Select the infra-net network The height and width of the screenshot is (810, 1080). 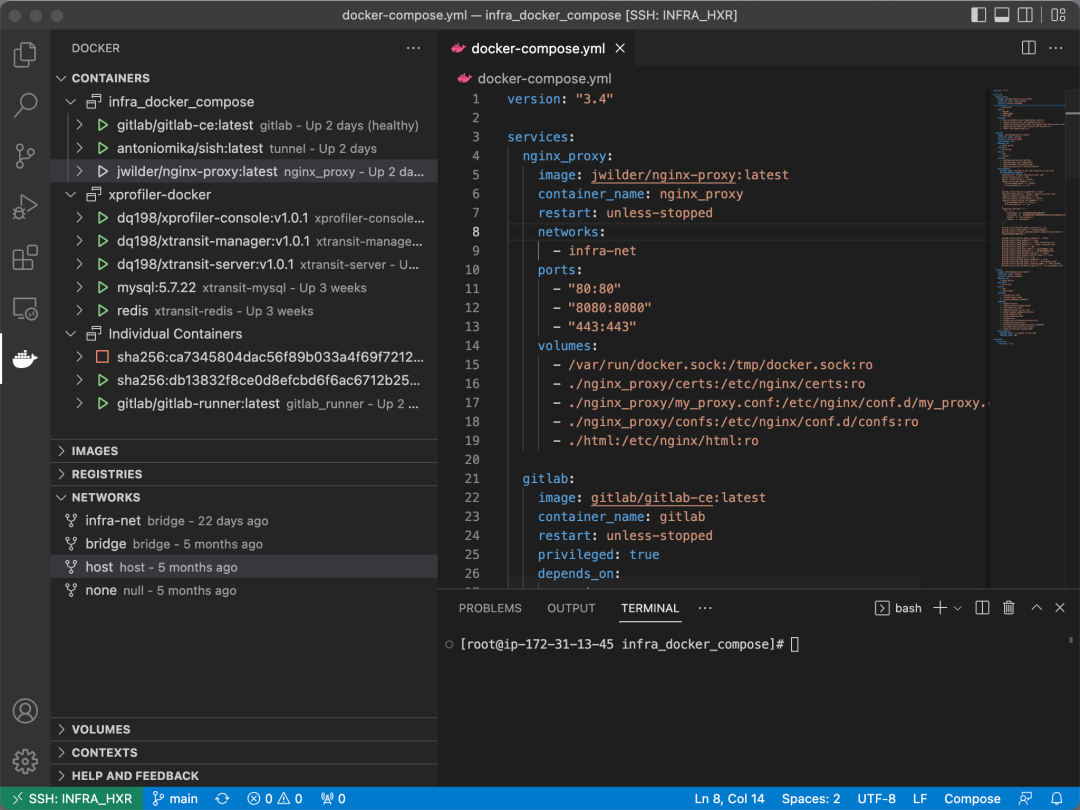(244, 521)
